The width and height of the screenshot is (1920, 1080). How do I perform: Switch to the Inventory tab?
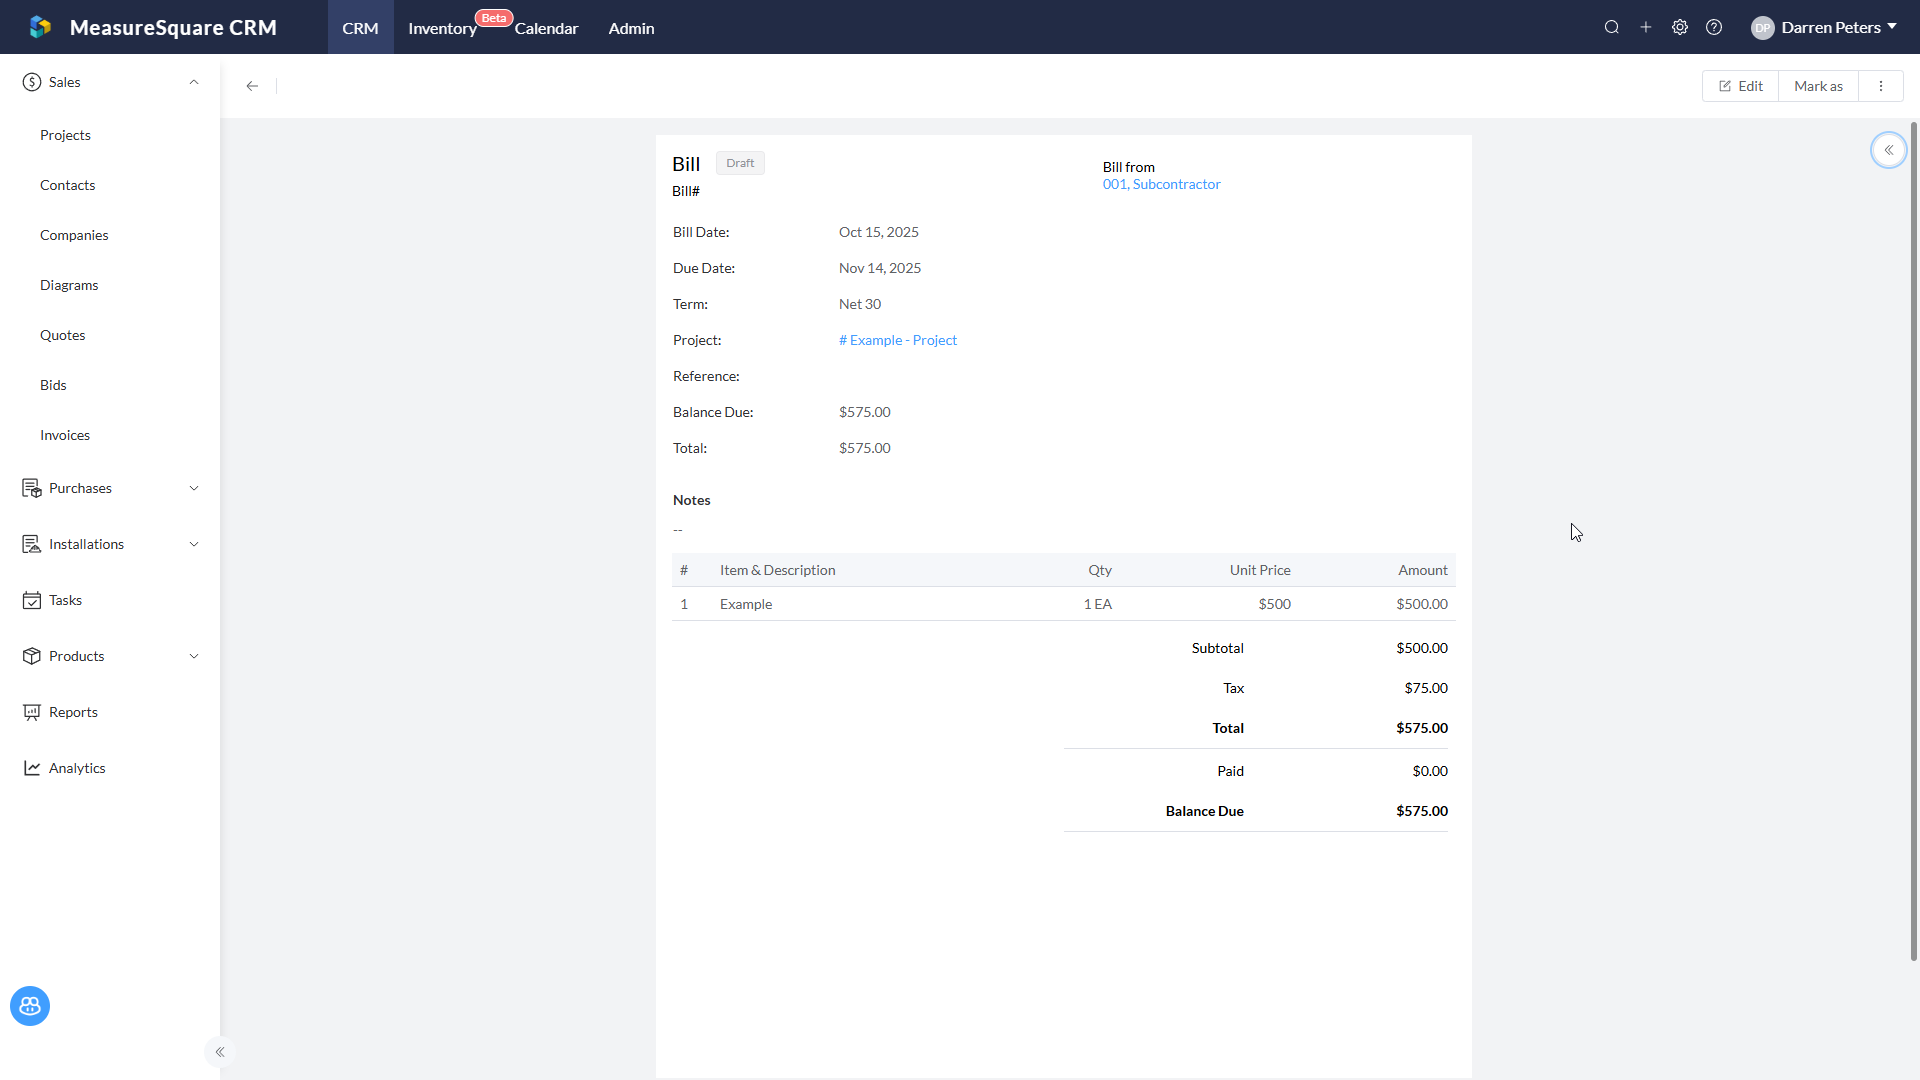click(x=442, y=28)
